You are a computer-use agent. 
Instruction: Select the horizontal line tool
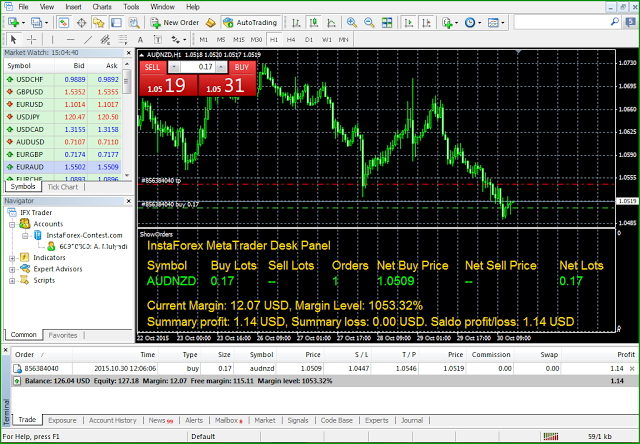70,40
